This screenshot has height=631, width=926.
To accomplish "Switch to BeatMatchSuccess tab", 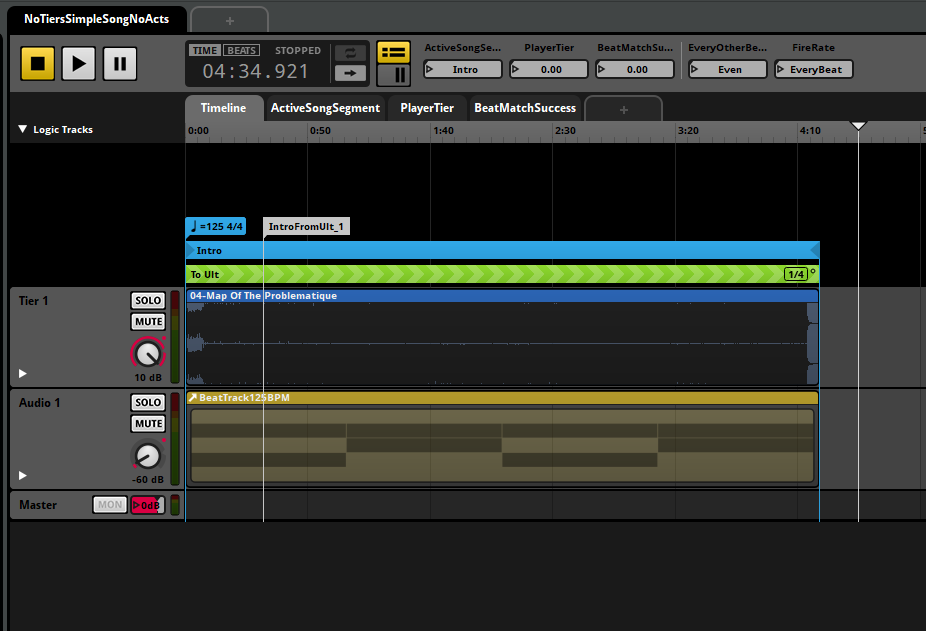I will (525, 108).
